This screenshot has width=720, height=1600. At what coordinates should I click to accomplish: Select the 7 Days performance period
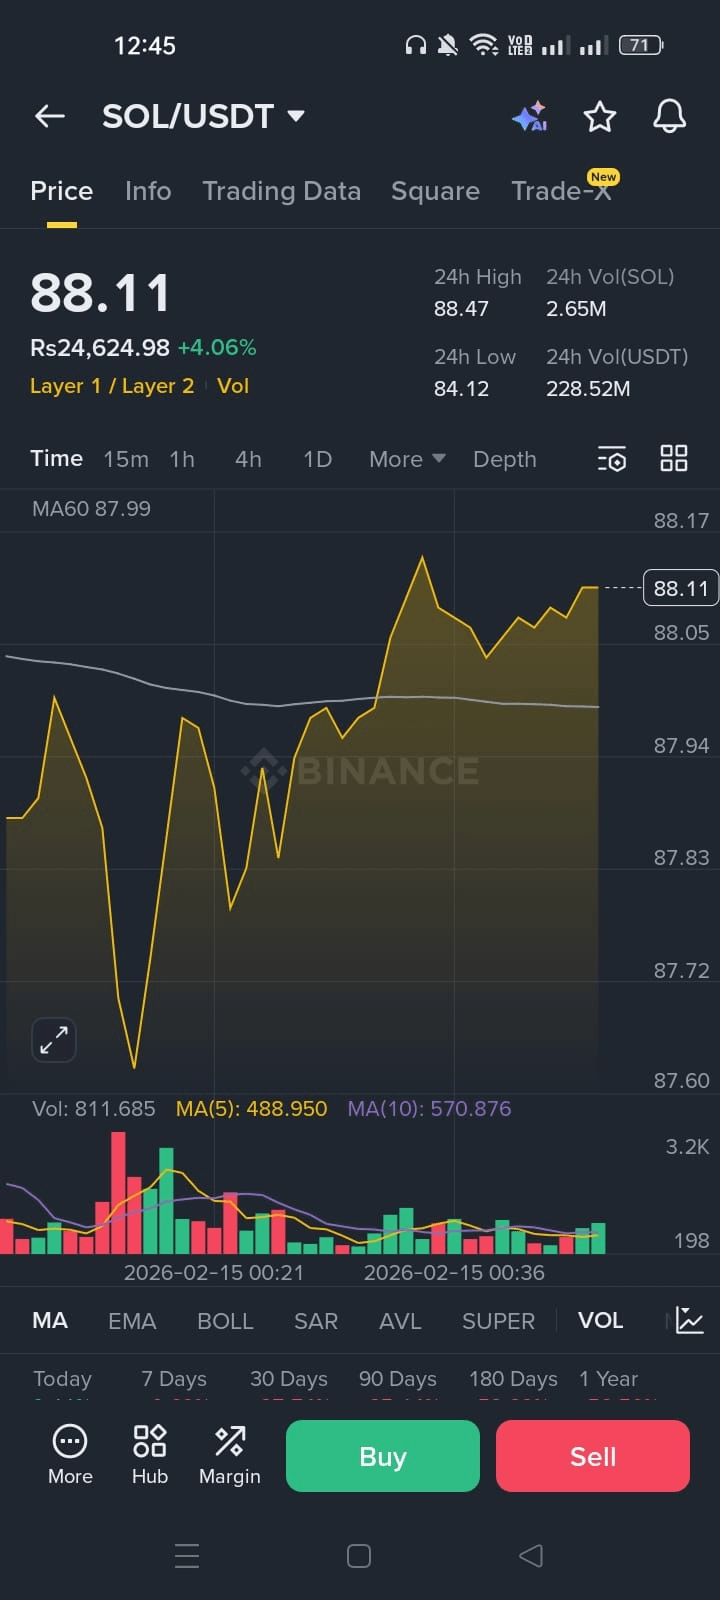click(174, 1379)
